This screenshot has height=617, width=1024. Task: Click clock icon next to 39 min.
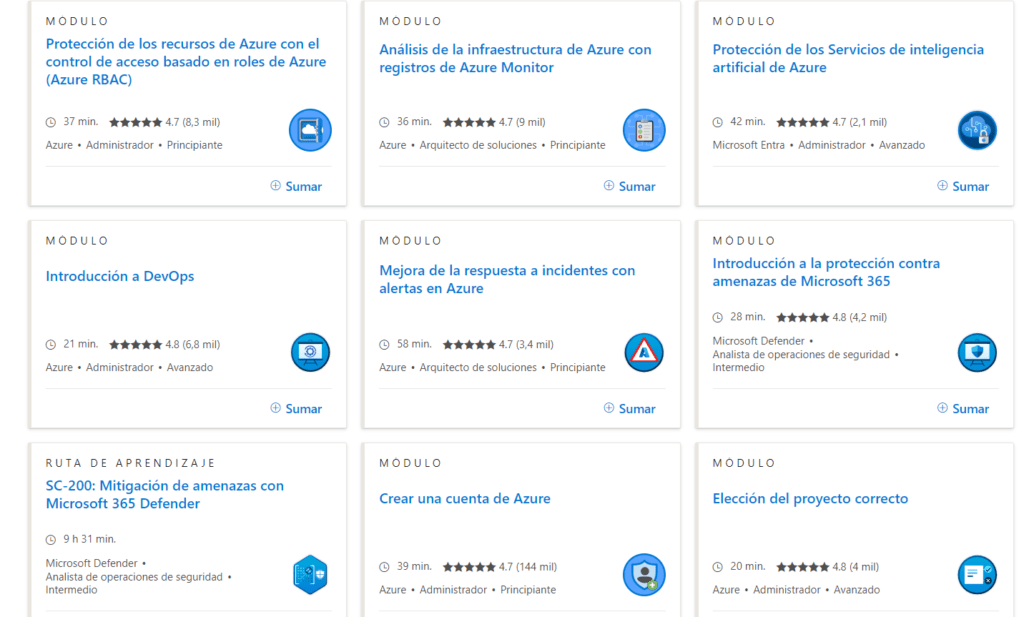(x=384, y=567)
